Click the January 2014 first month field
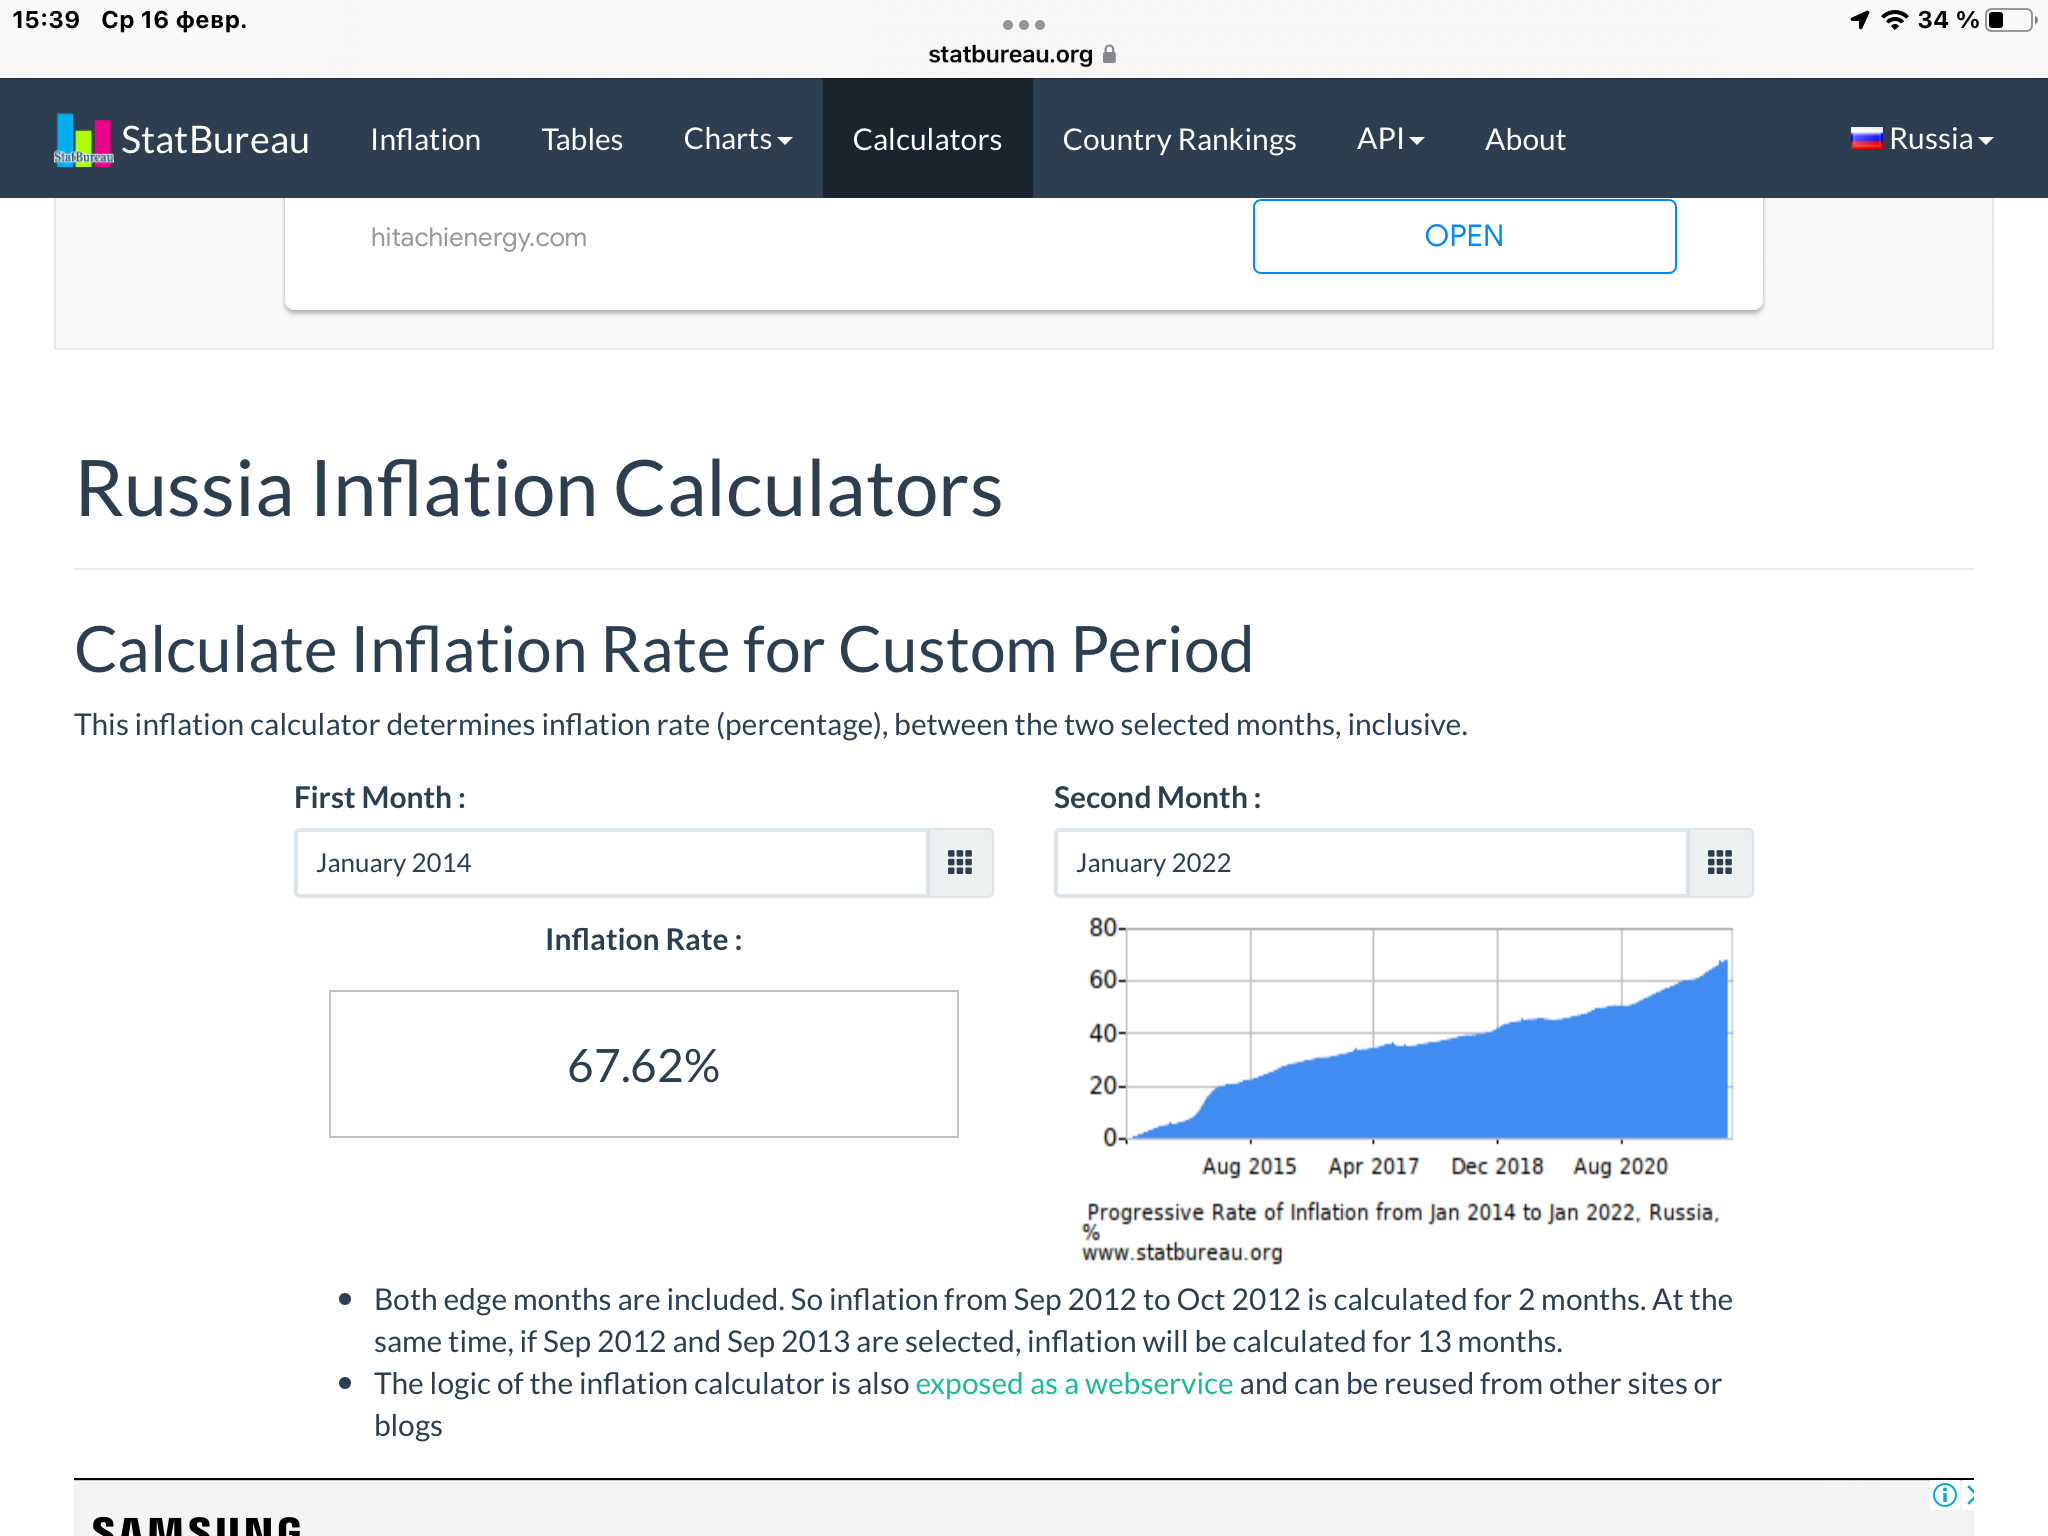 pos(612,862)
